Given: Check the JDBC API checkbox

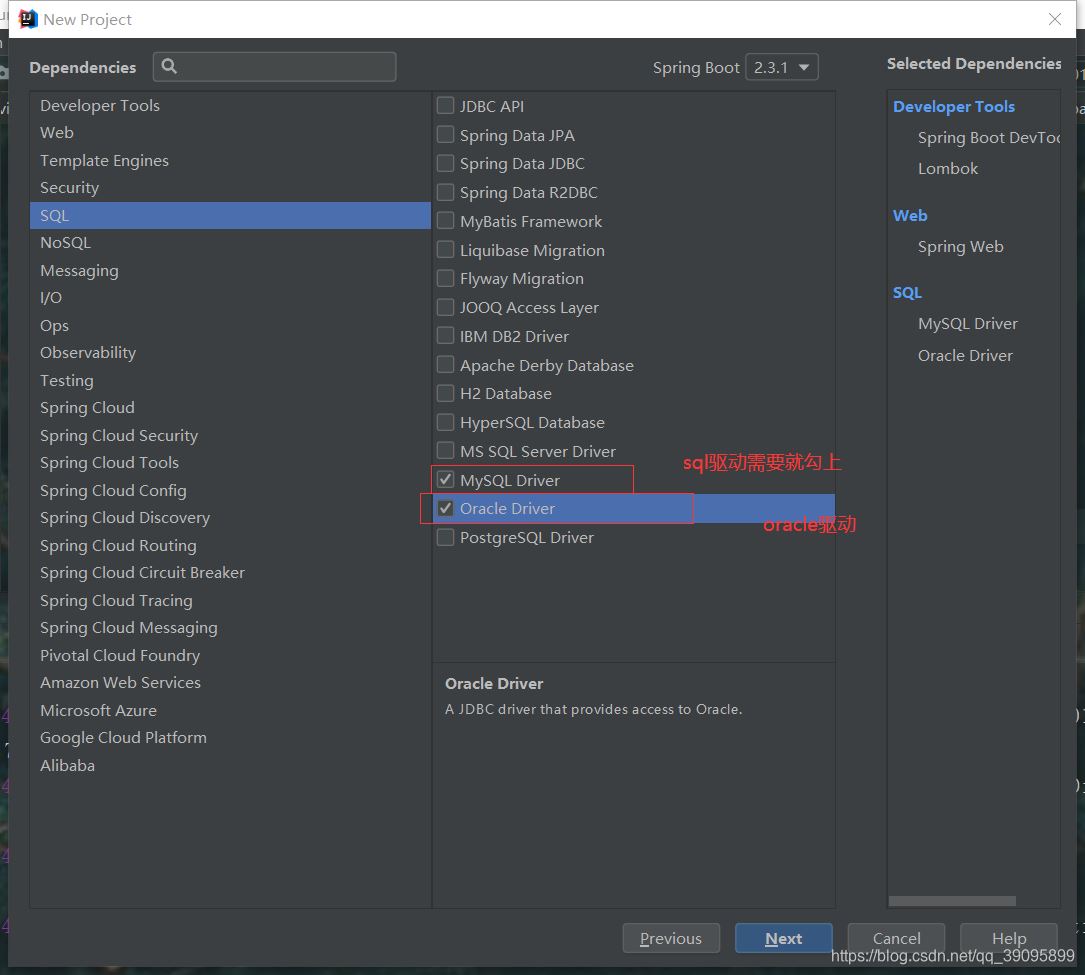Looking at the screenshot, I should click(x=446, y=106).
